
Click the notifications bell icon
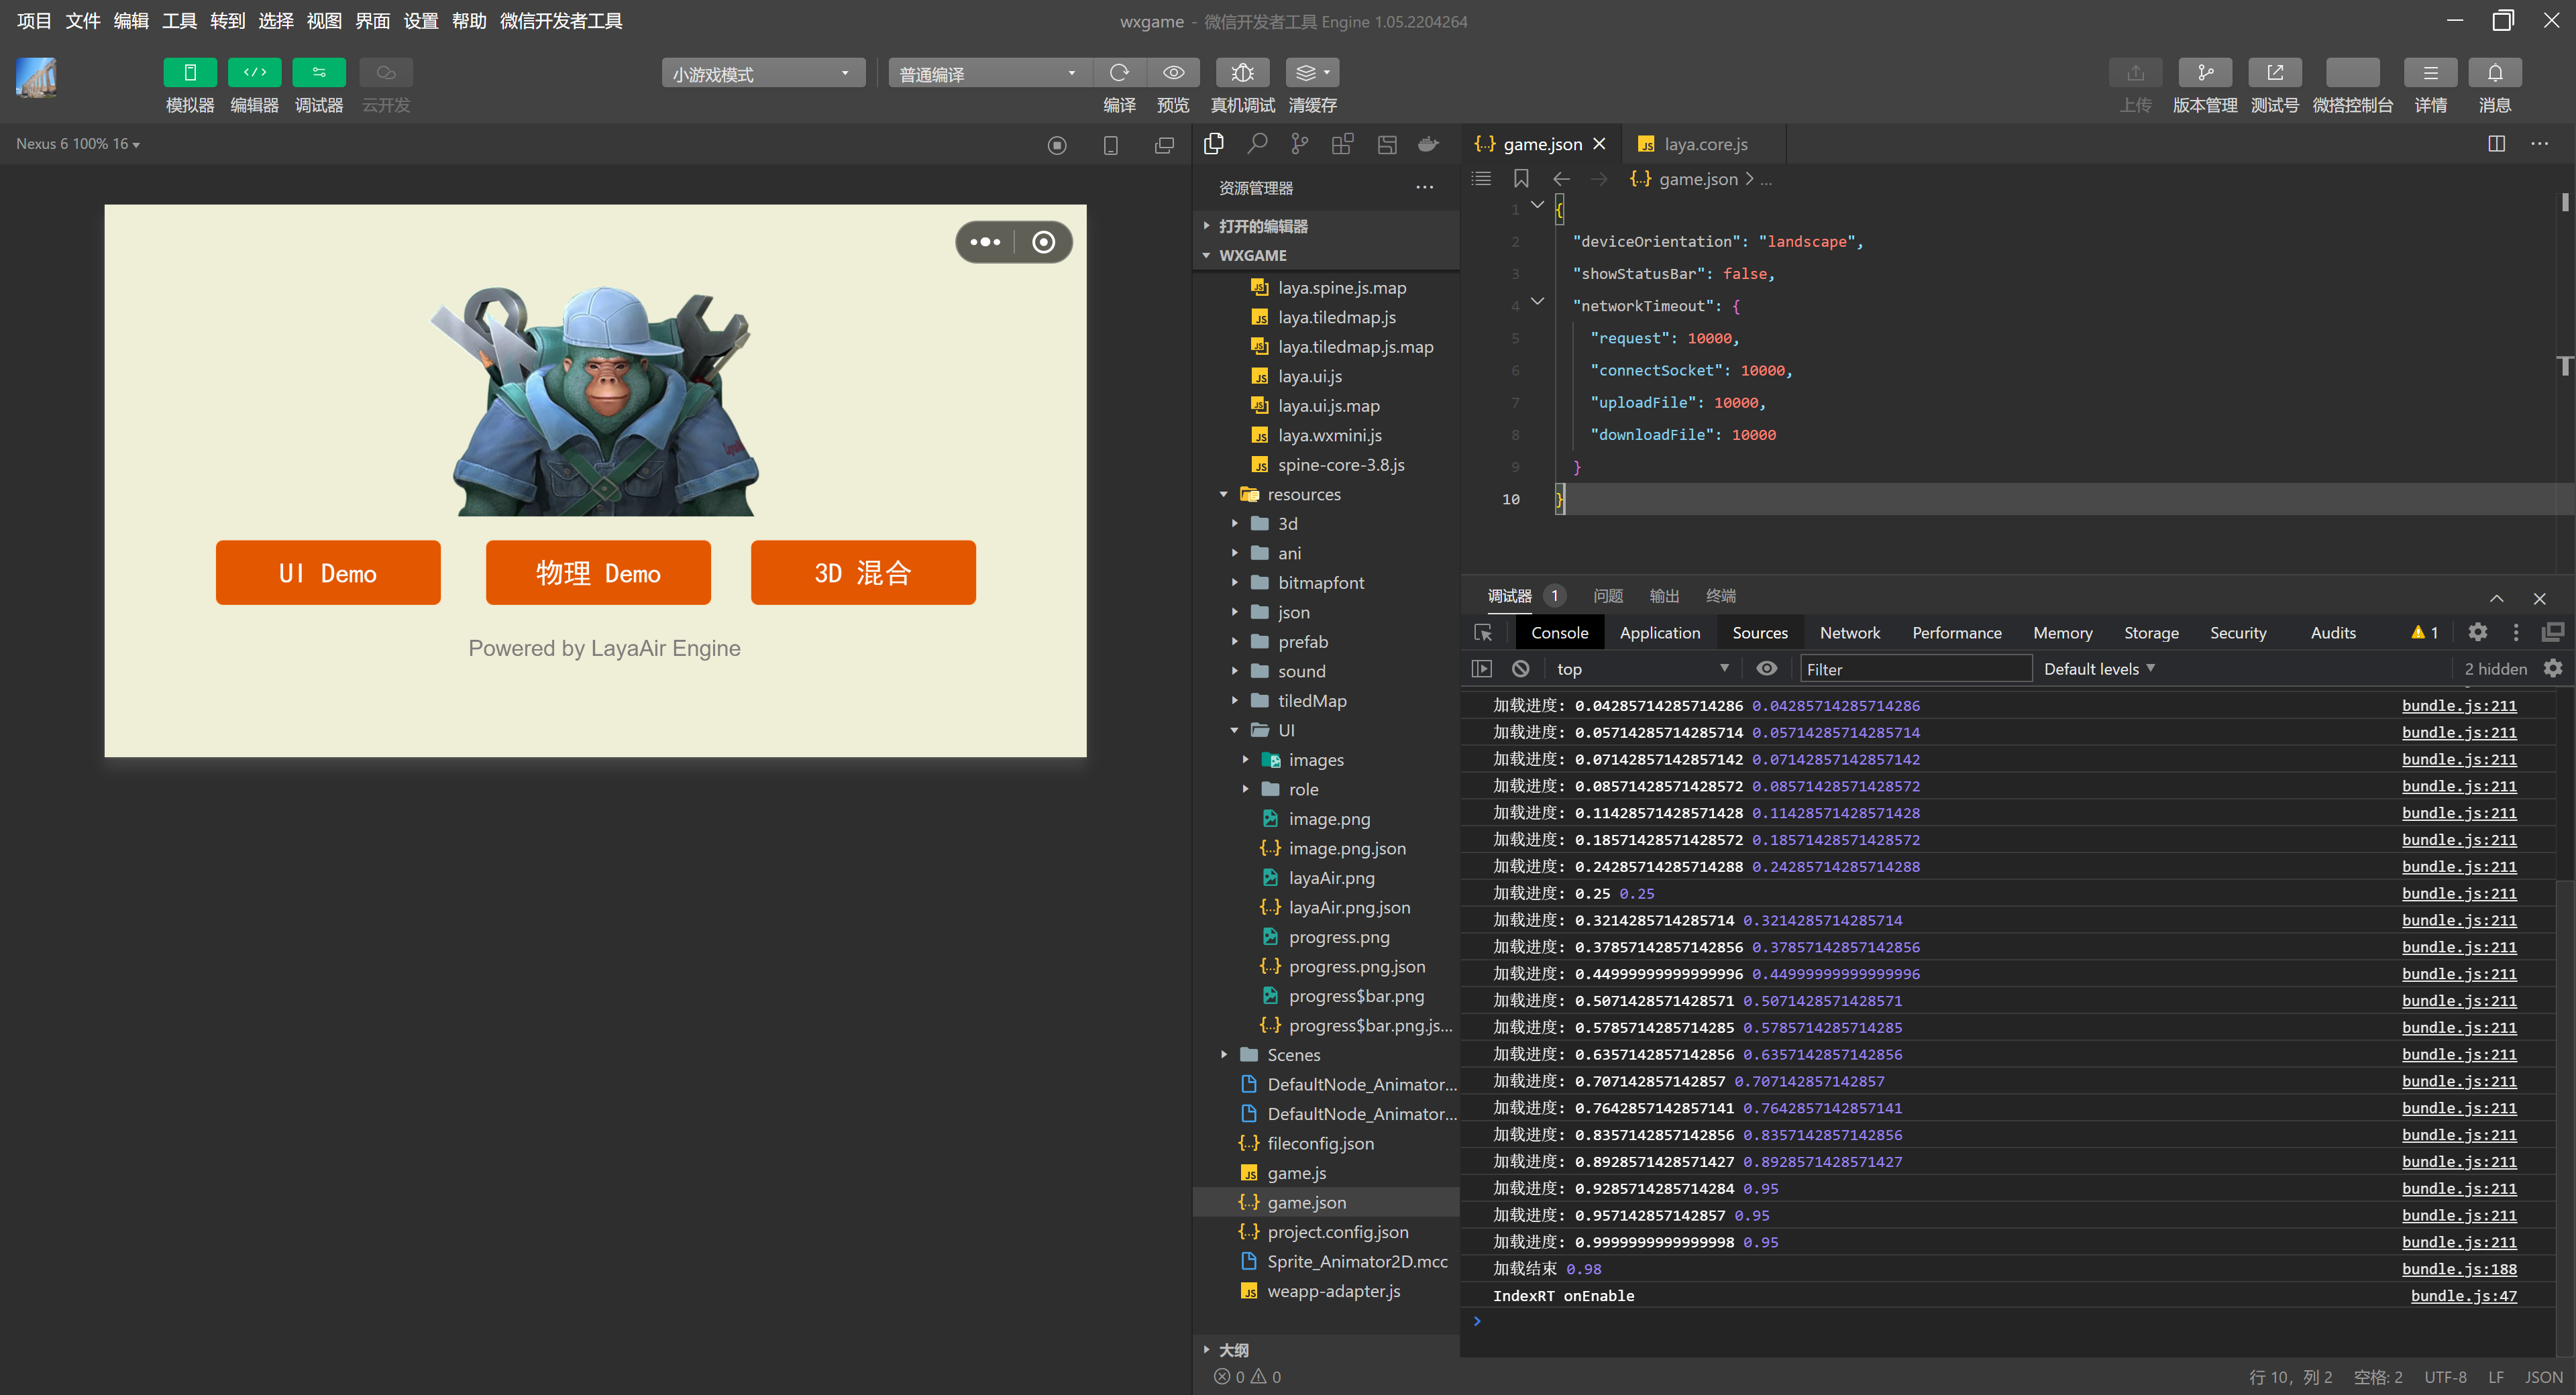click(2494, 72)
